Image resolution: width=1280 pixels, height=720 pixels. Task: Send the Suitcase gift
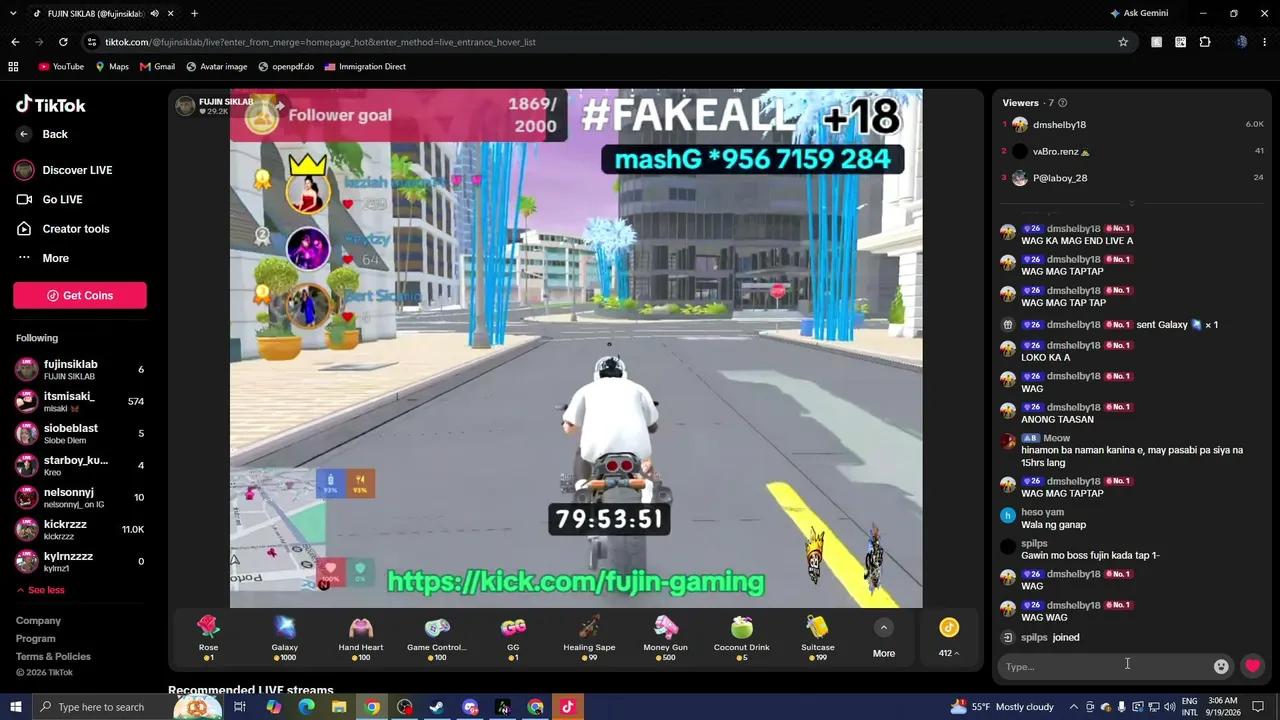pyautogui.click(x=818, y=637)
